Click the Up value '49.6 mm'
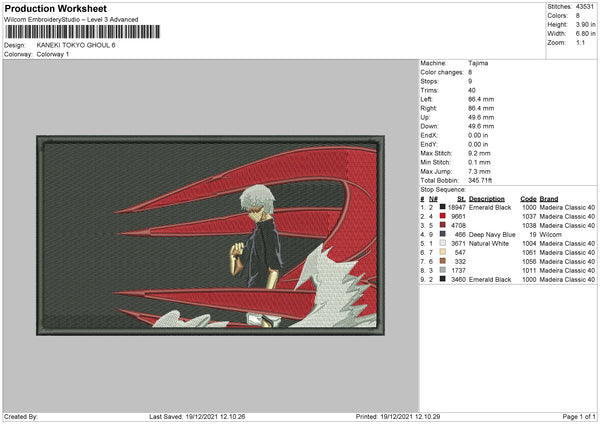The height and width of the screenshot is (424, 600). (x=481, y=117)
